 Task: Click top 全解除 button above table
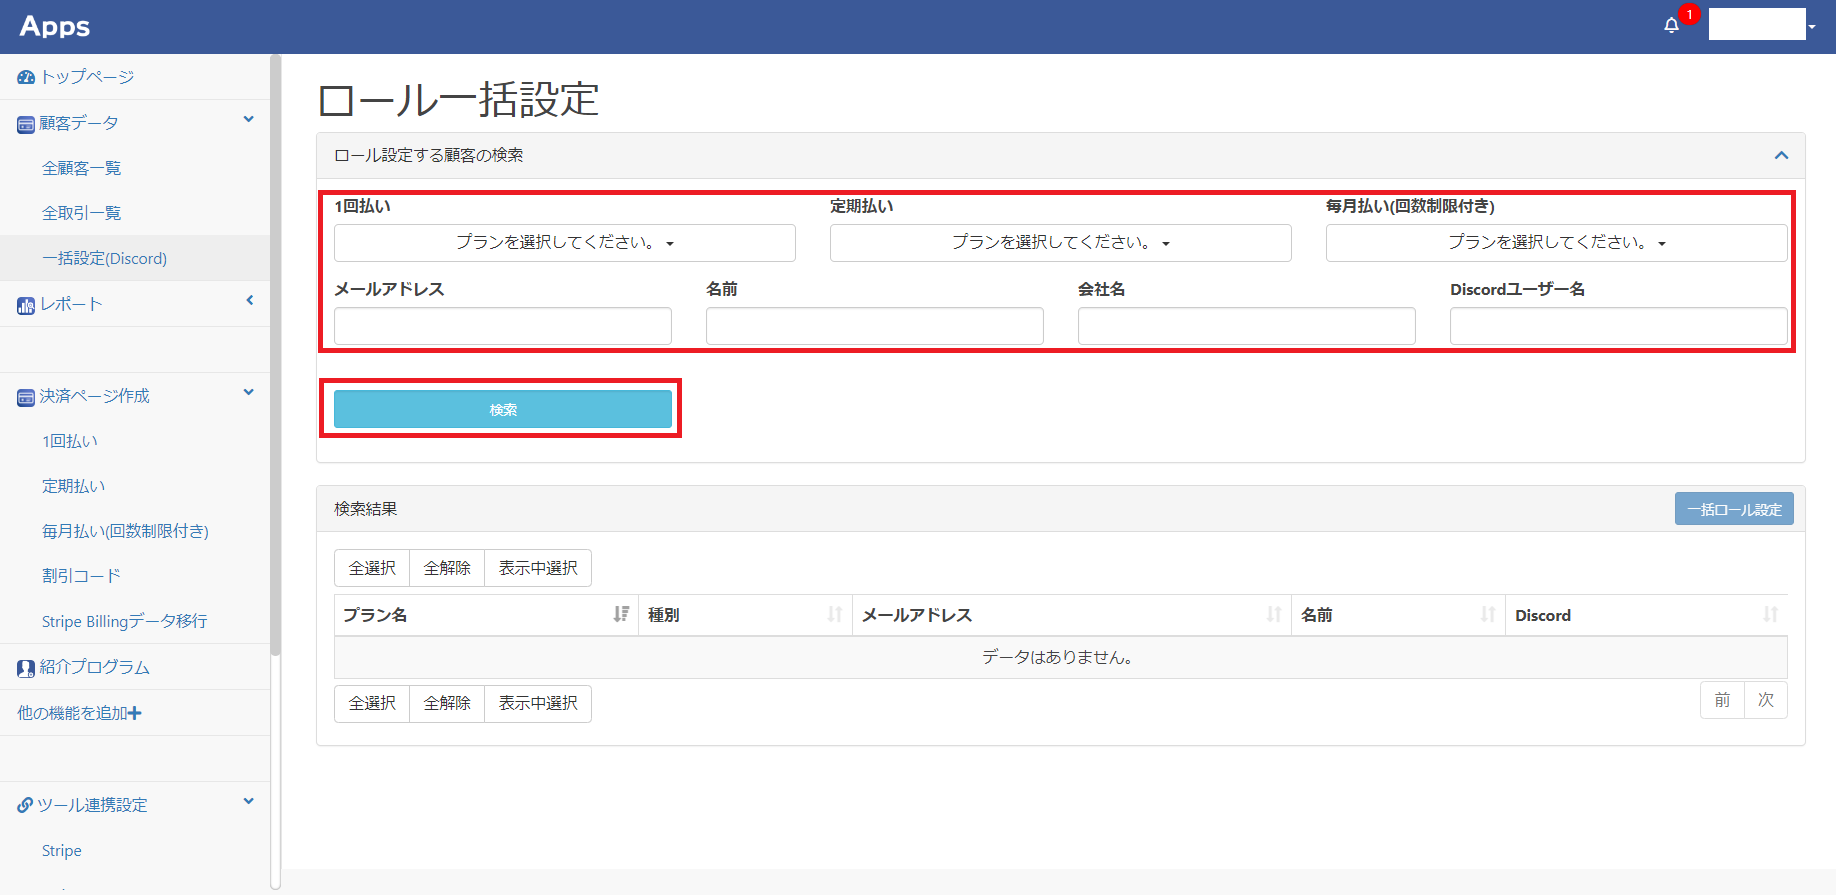coord(447,568)
